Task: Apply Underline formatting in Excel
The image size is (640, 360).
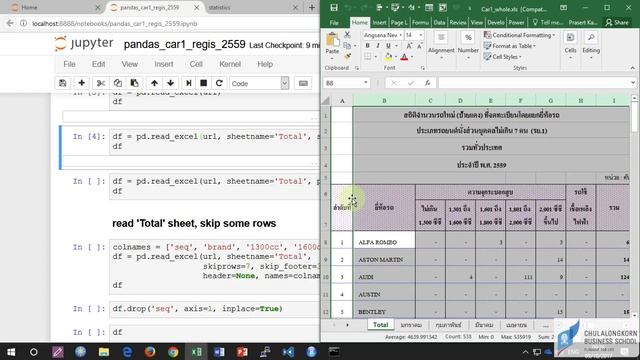Action: [x=388, y=46]
